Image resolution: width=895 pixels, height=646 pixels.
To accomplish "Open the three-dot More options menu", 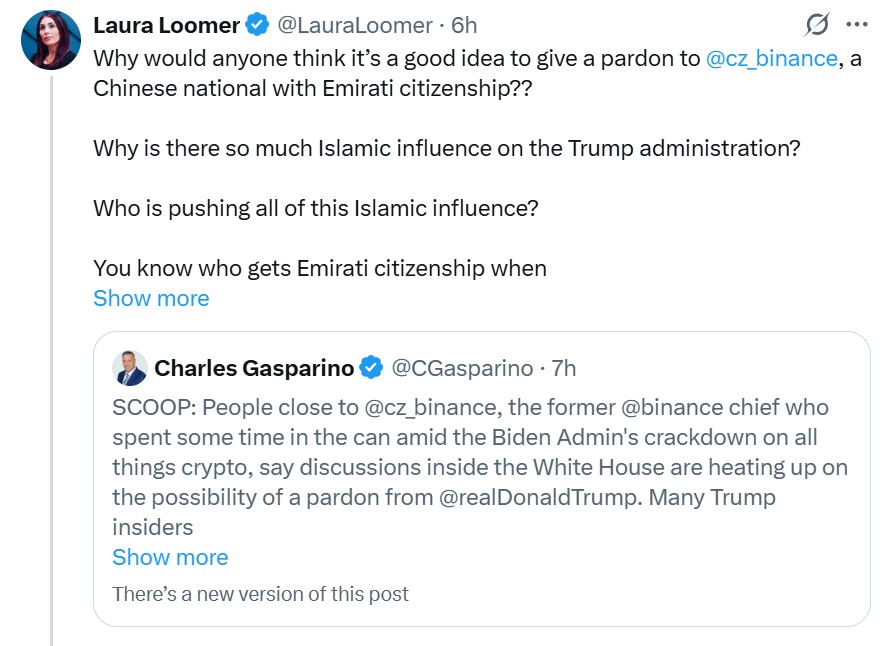I will point(857,25).
